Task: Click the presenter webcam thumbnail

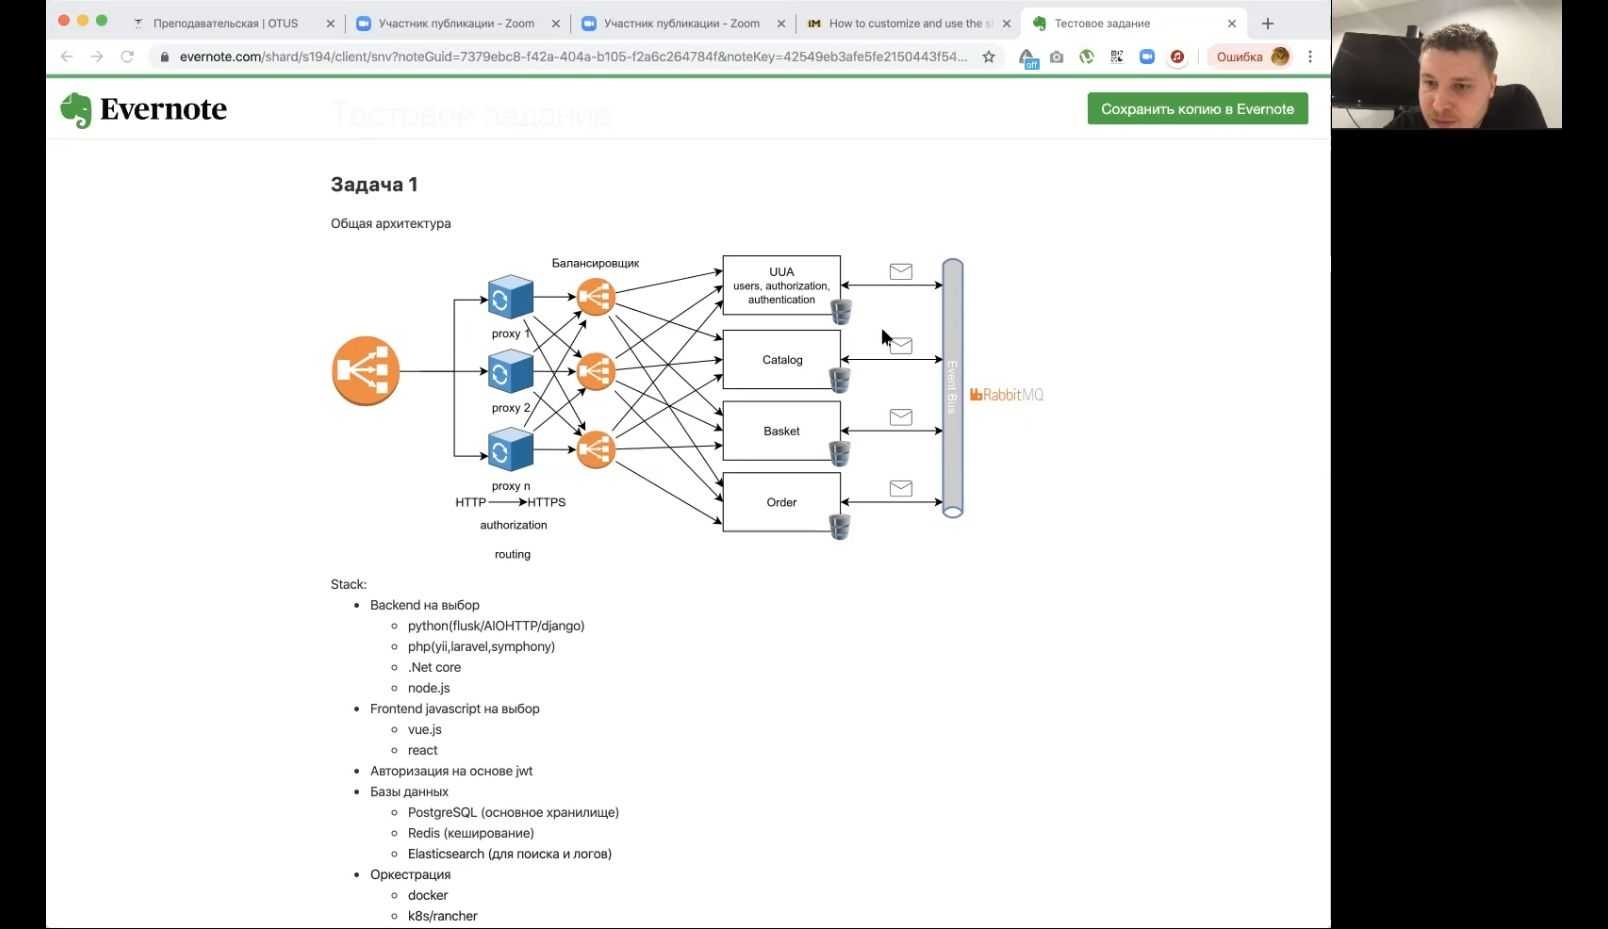Action: coord(1446,64)
